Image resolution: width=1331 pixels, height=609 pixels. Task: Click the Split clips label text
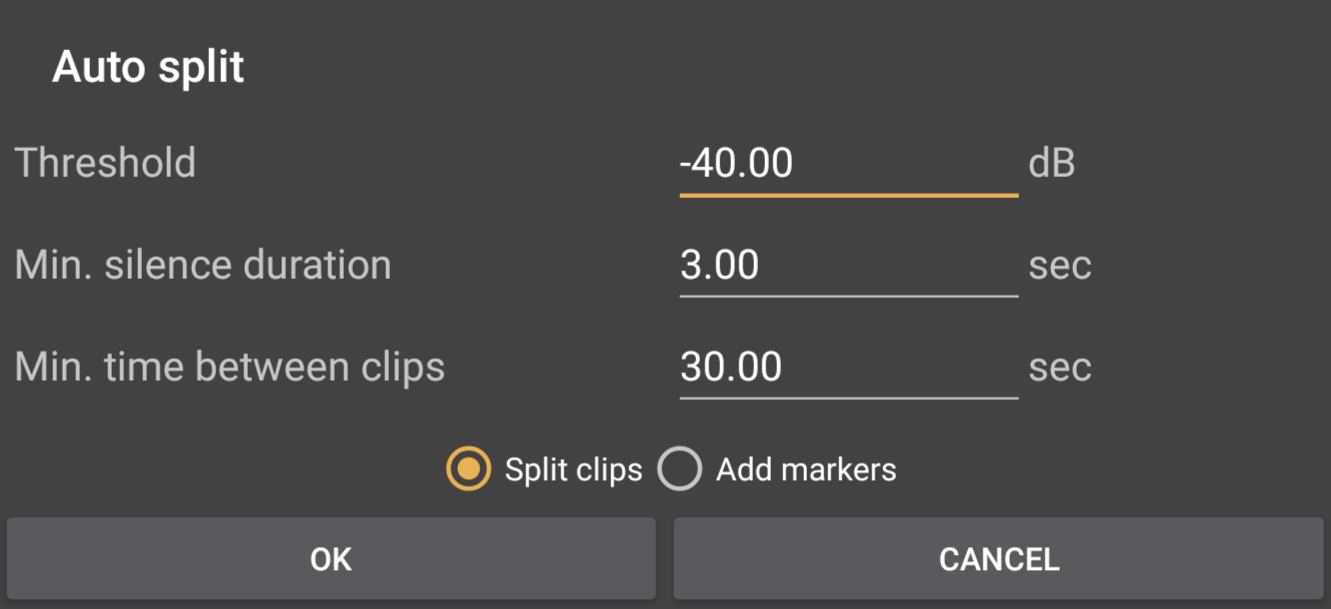point(573,470)
